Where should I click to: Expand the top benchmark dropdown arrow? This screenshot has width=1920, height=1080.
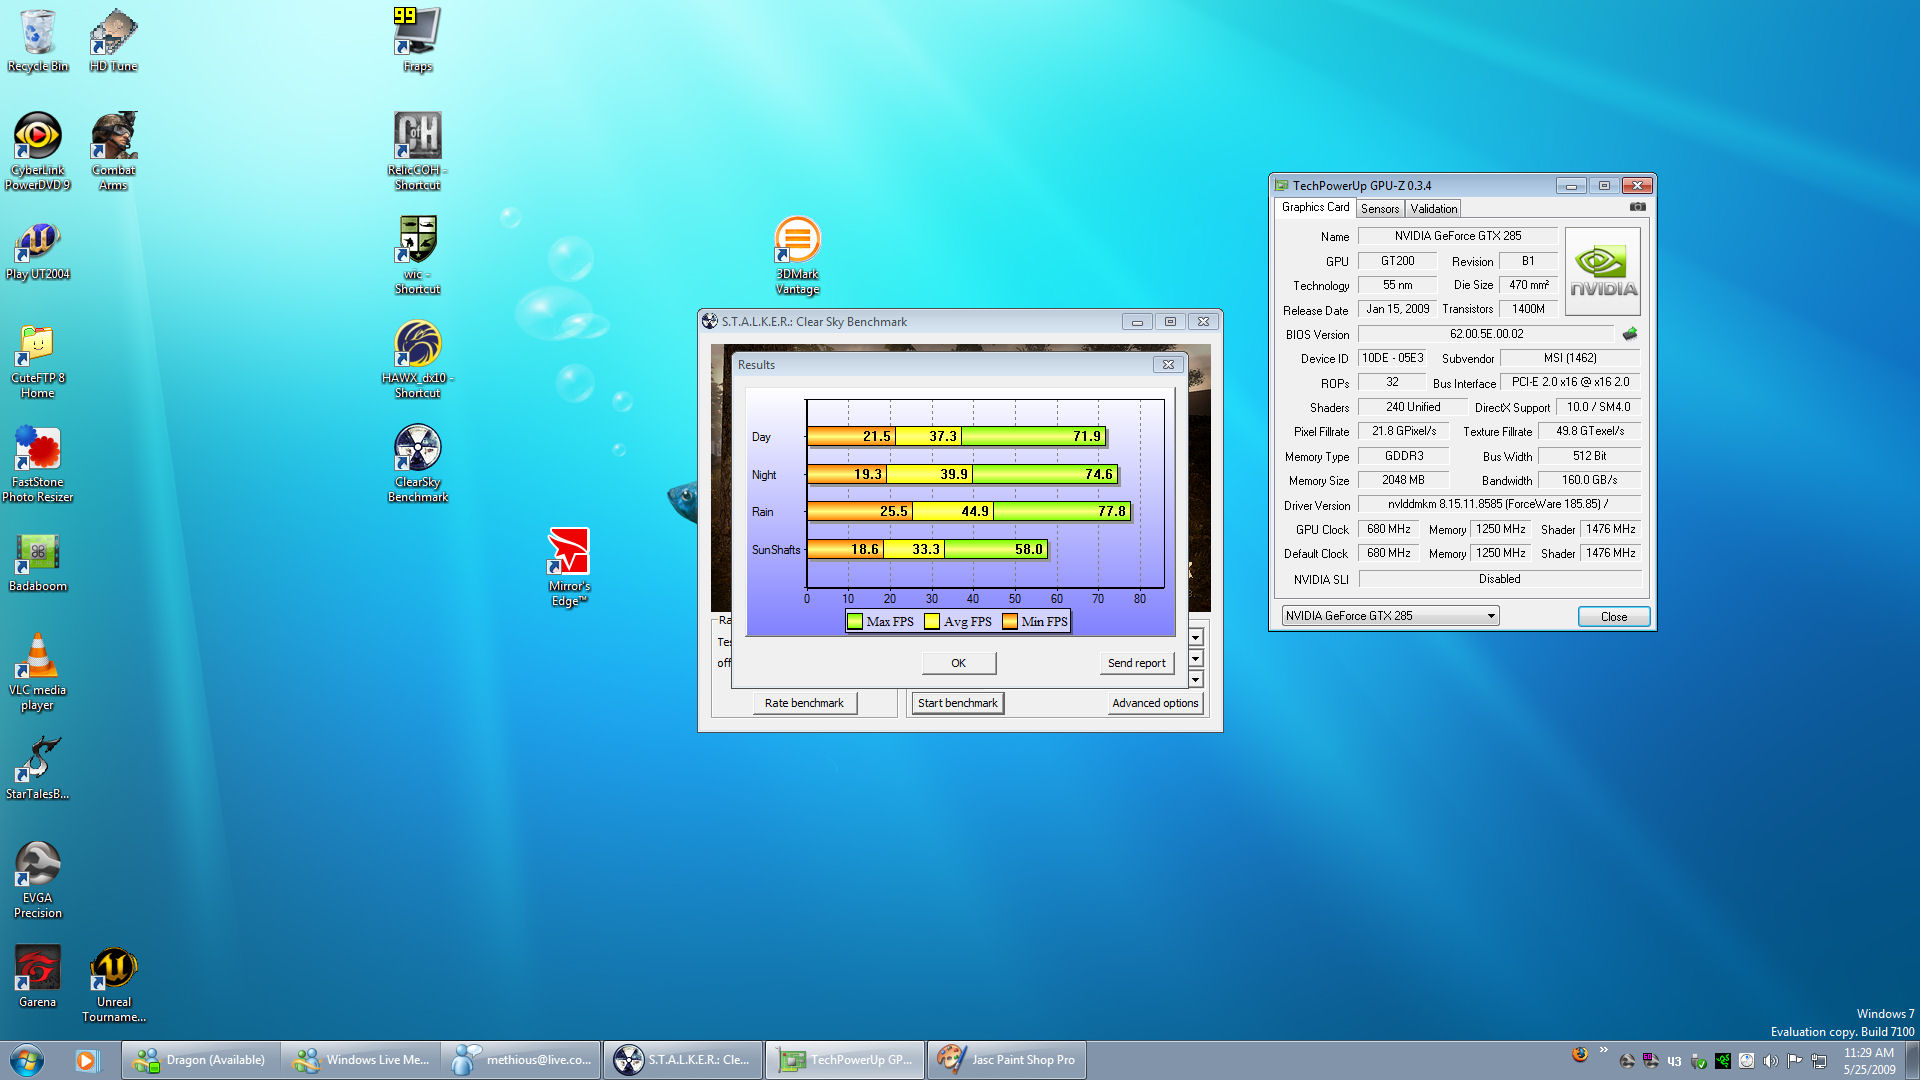1195,637
